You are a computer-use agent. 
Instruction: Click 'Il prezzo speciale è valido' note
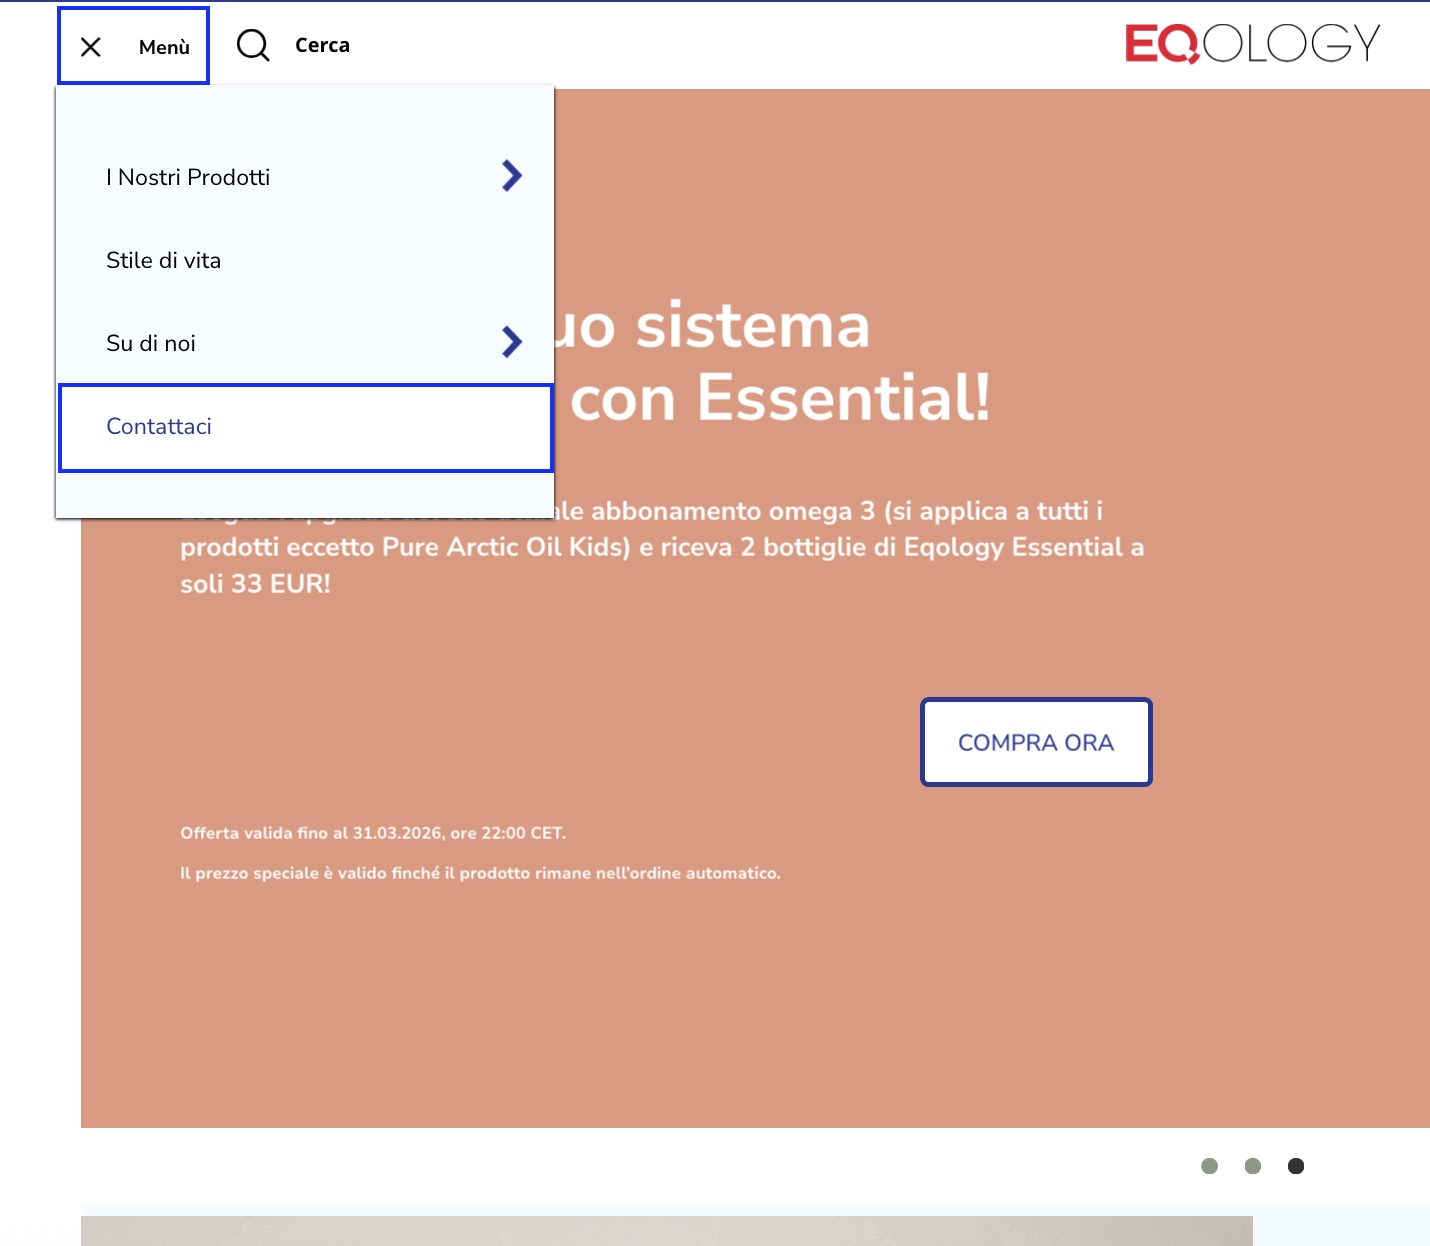(480, 873)
